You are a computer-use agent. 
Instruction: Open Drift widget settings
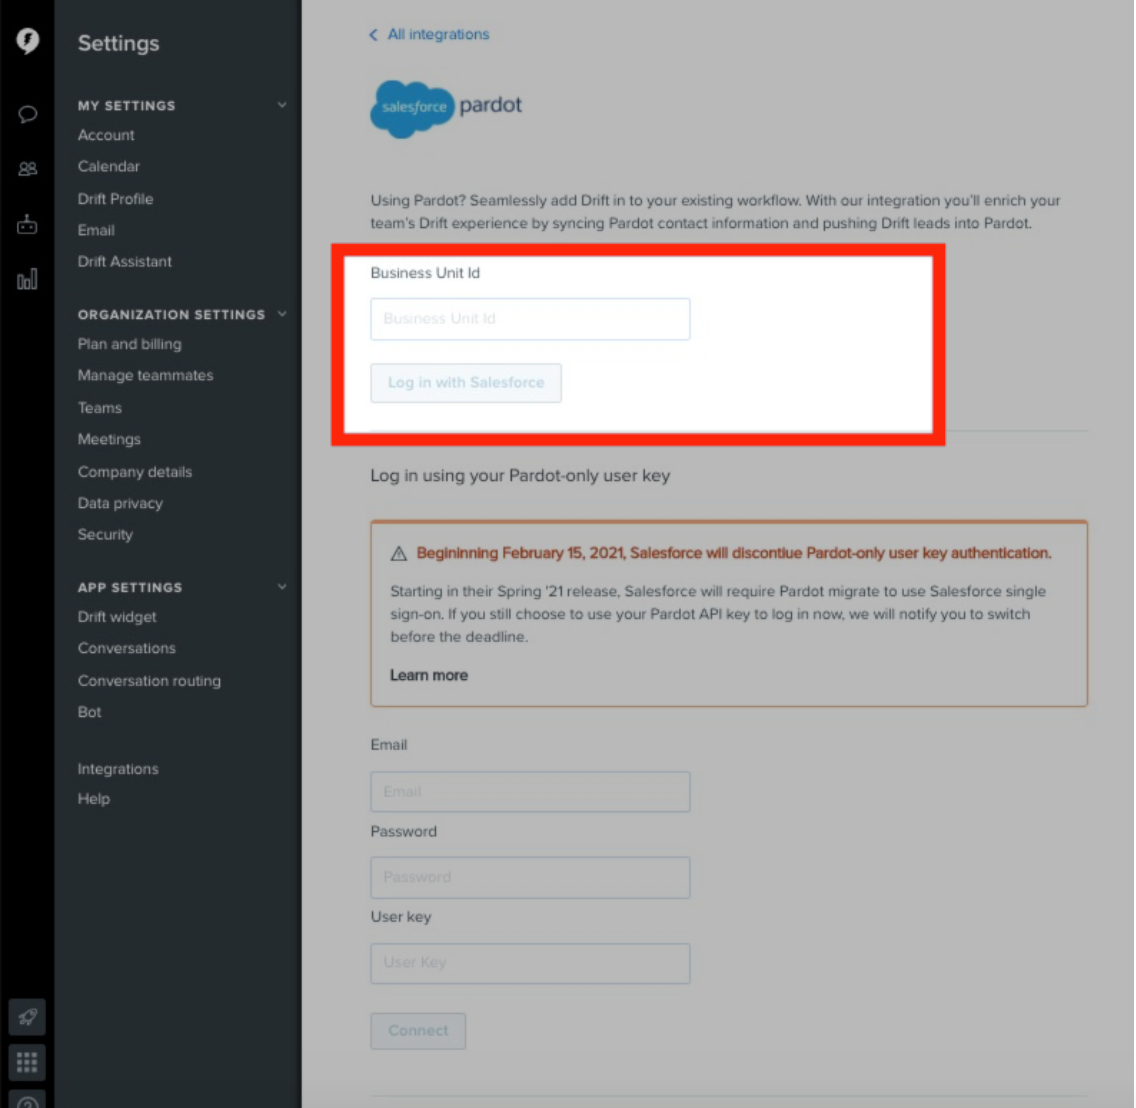pyautogui.click(x=117, y=617)
